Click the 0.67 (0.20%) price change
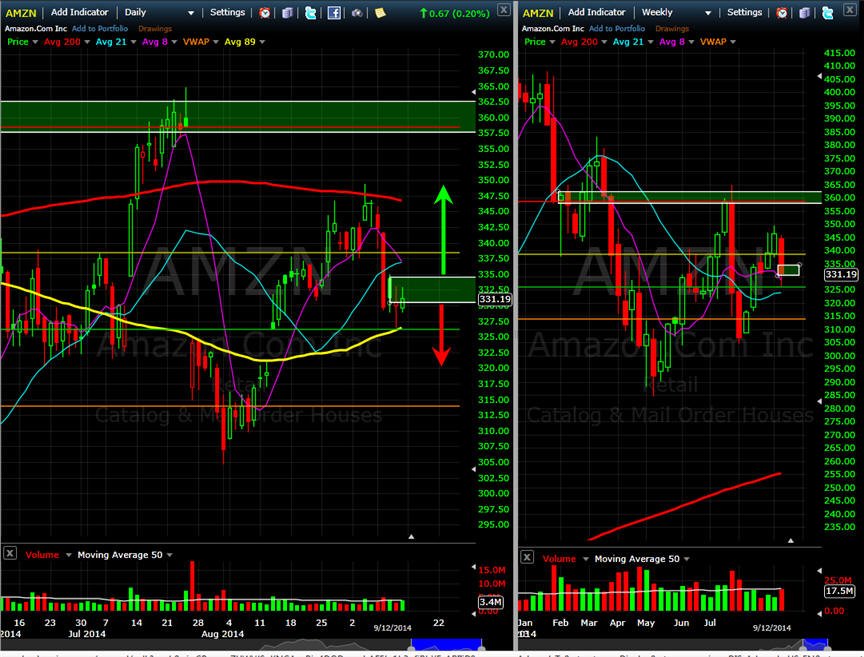This screenshot has width=864, height=657. pos(455,13)
